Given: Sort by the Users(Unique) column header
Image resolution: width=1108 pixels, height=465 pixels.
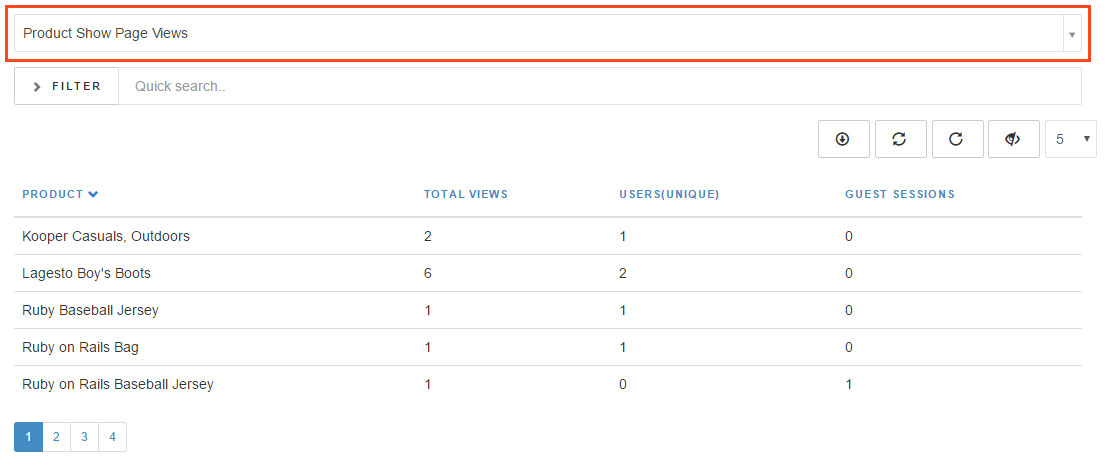Looking at the screenshot, I should [669, 194].
